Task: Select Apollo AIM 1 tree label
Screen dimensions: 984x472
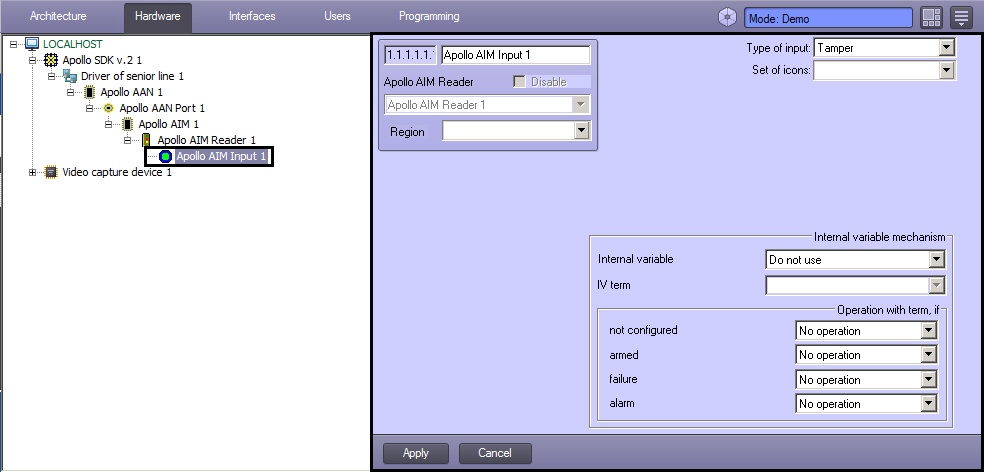Action: (x=168, y=124)
